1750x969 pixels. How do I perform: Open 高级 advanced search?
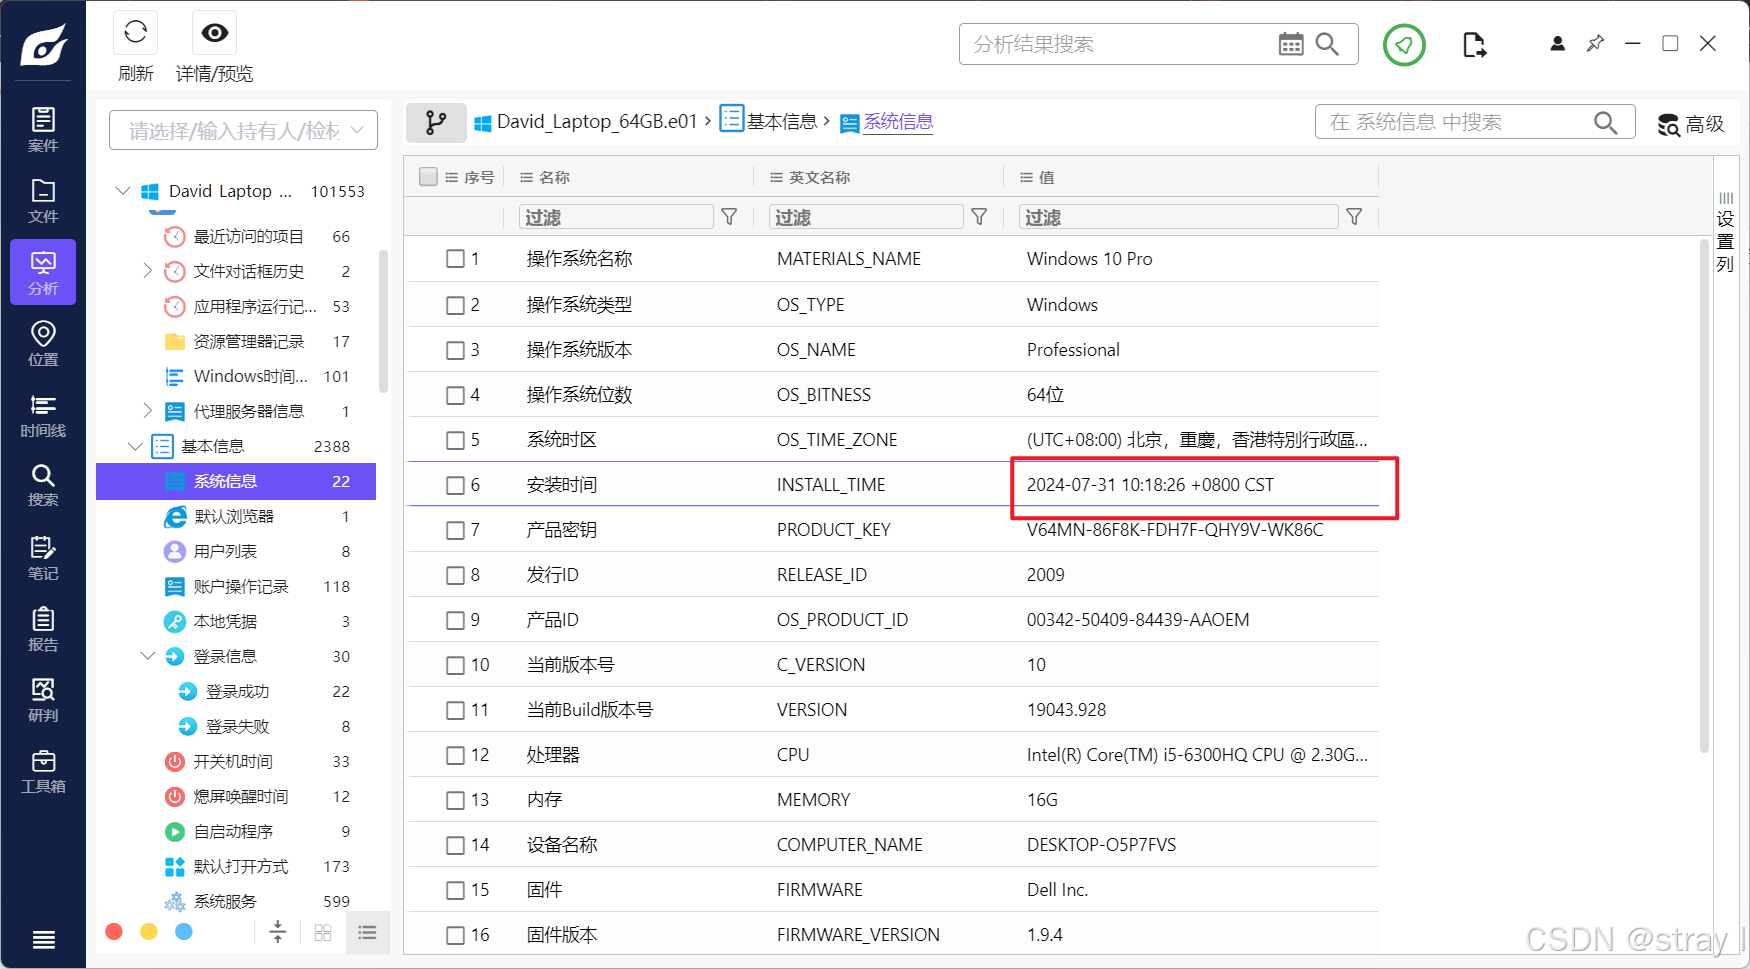[1690, 124]
